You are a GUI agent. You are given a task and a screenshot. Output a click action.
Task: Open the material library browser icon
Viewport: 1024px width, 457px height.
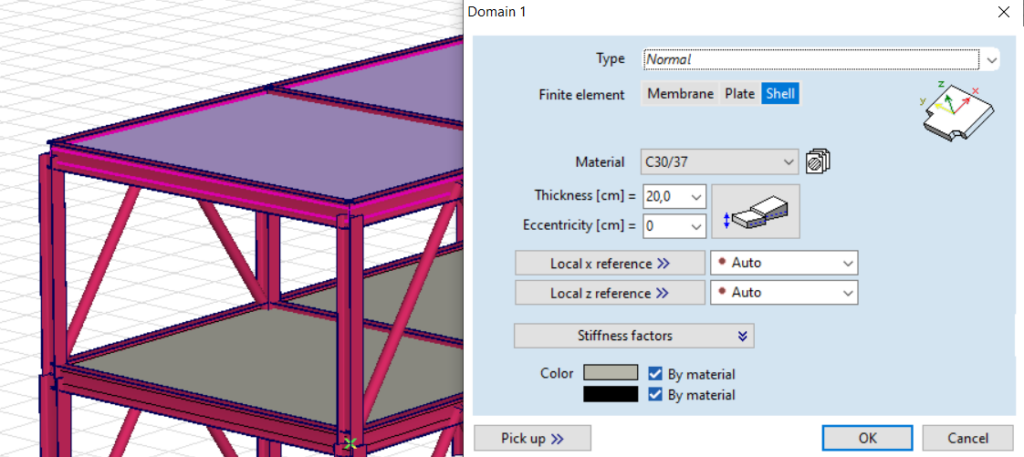[x=818, y=162]
